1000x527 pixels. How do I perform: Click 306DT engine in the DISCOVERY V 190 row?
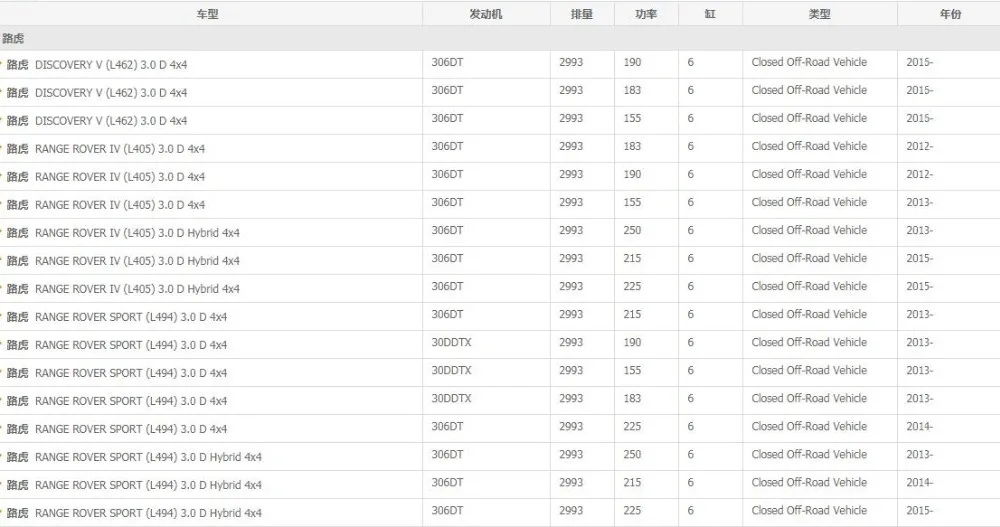pos(448,62)
